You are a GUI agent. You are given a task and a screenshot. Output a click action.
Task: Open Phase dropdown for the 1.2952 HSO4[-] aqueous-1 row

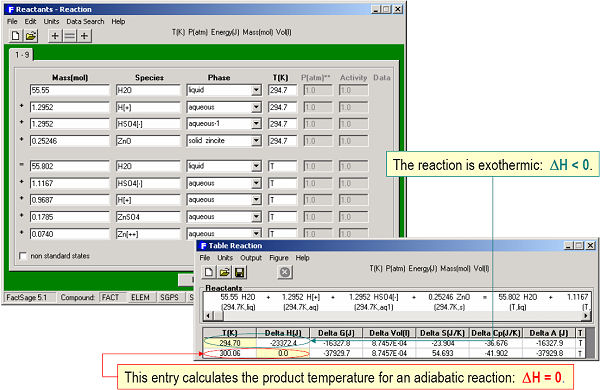[256, 124]
